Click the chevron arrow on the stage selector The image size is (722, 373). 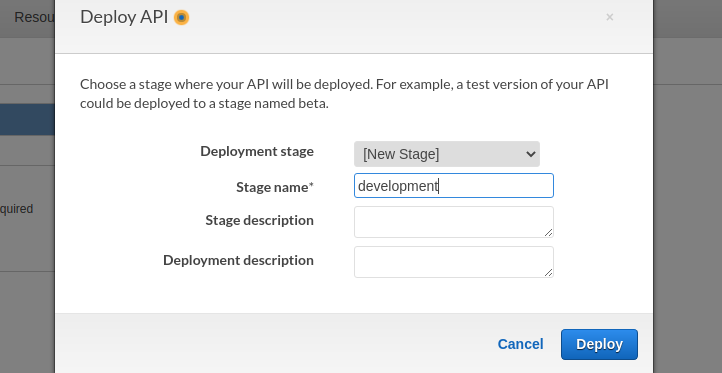pos(530,154)
